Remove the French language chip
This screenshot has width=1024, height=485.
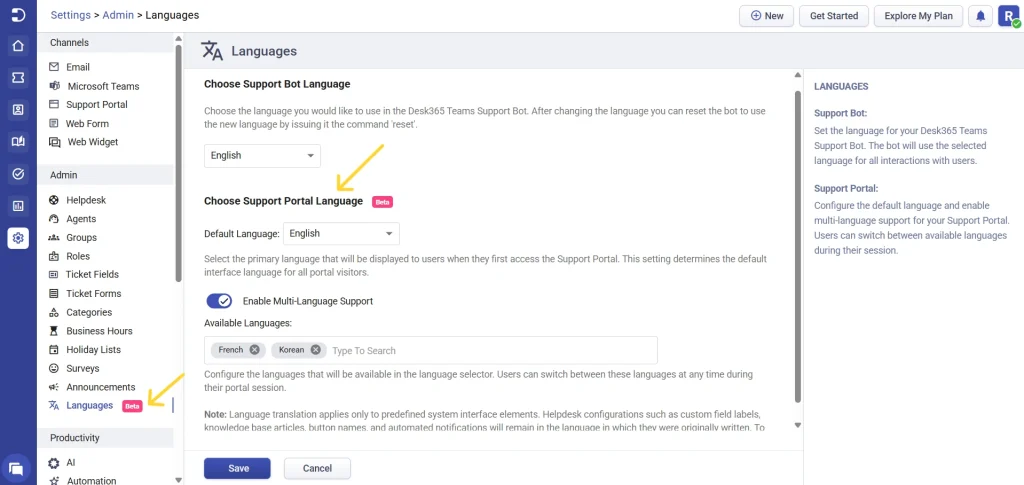coord(255,350)
